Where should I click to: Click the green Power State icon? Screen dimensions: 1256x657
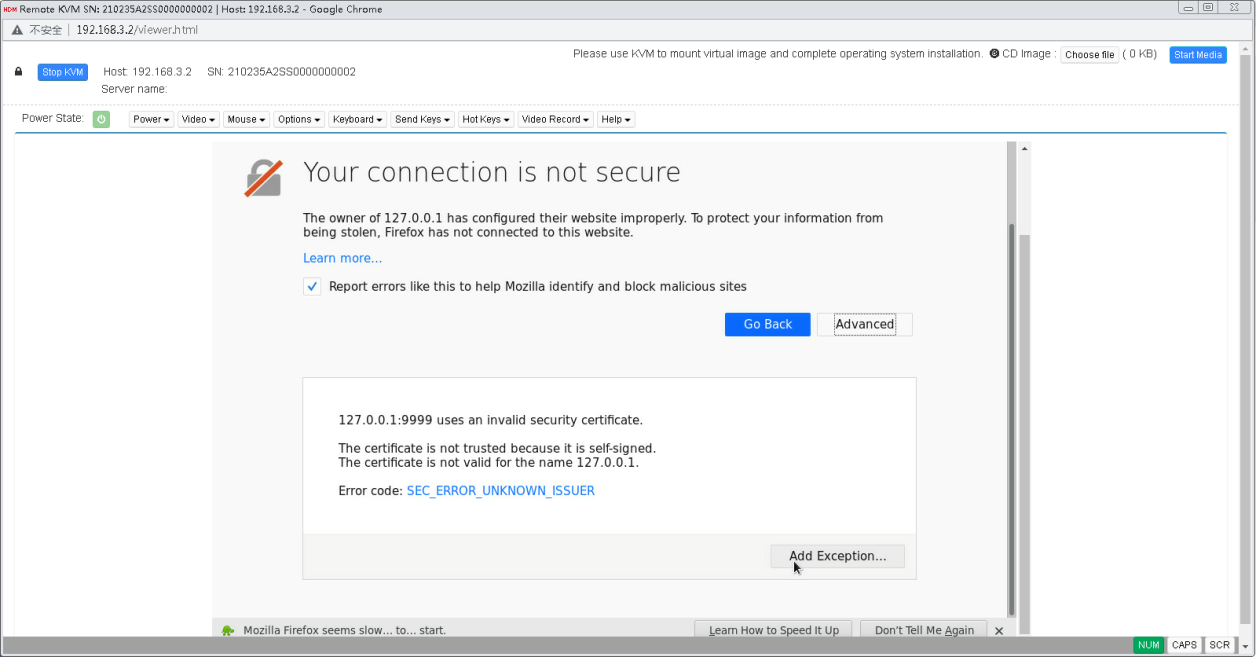[101, 119]
